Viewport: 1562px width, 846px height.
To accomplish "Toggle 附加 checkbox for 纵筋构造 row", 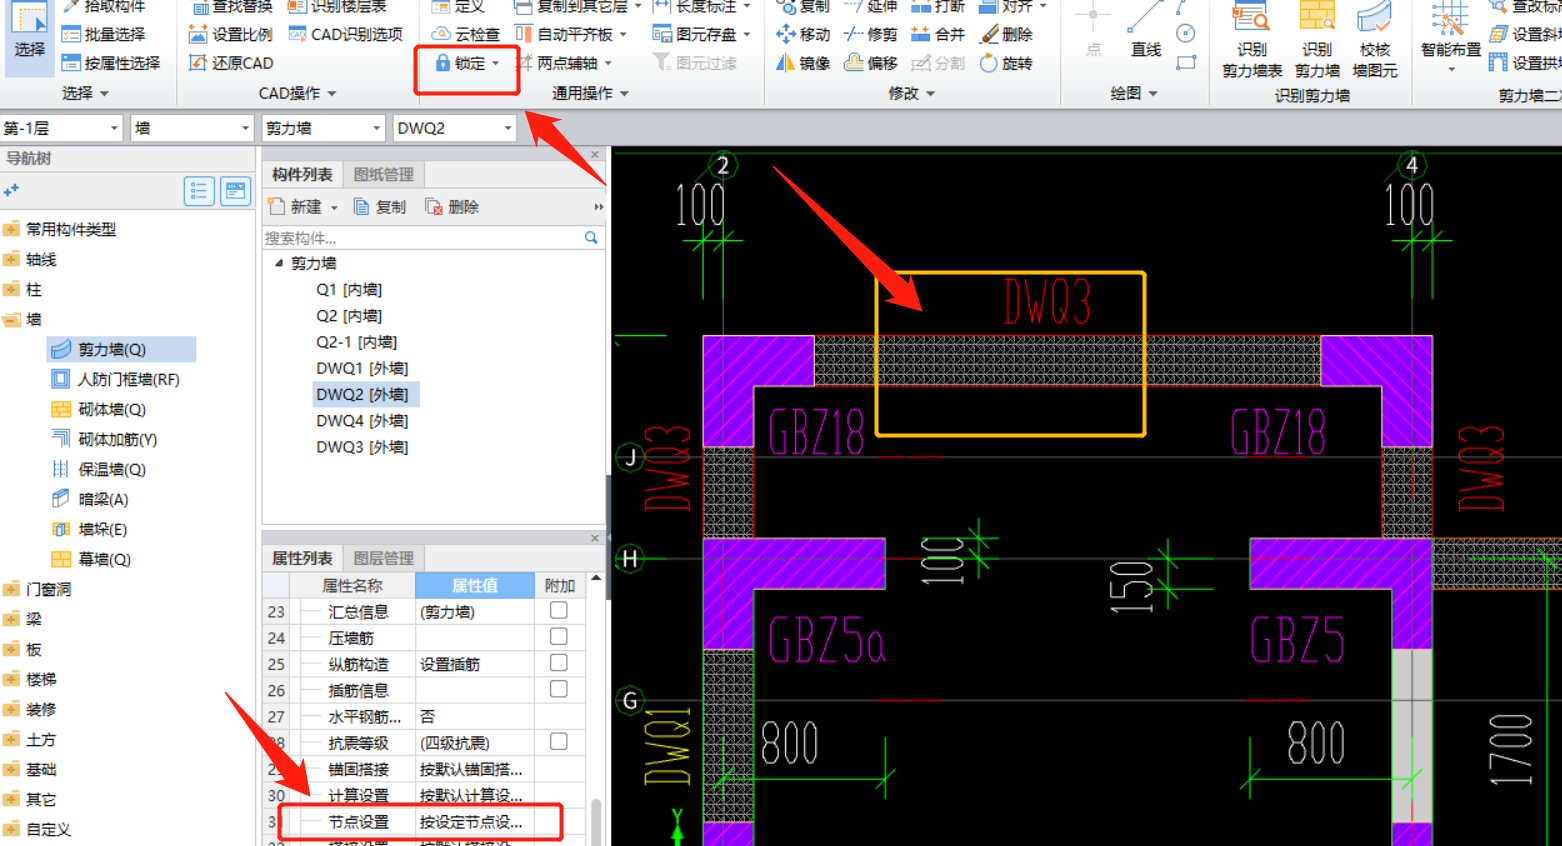I will click(559, 663).
